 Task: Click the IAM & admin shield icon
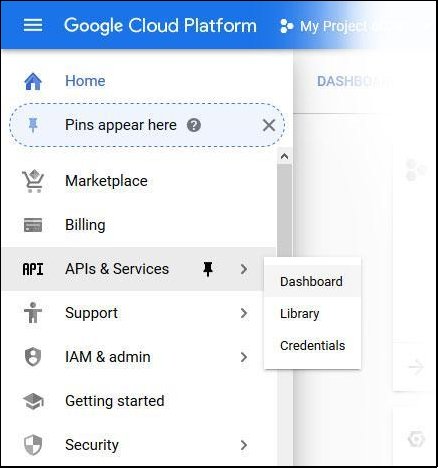pyautogui.click(x=33, y=357)
